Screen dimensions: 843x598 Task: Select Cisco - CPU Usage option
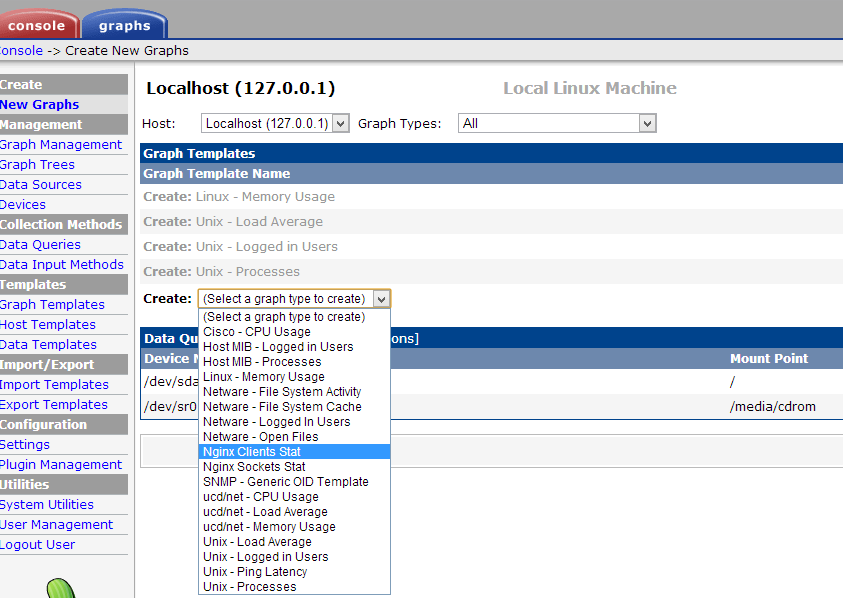point(294,332)
